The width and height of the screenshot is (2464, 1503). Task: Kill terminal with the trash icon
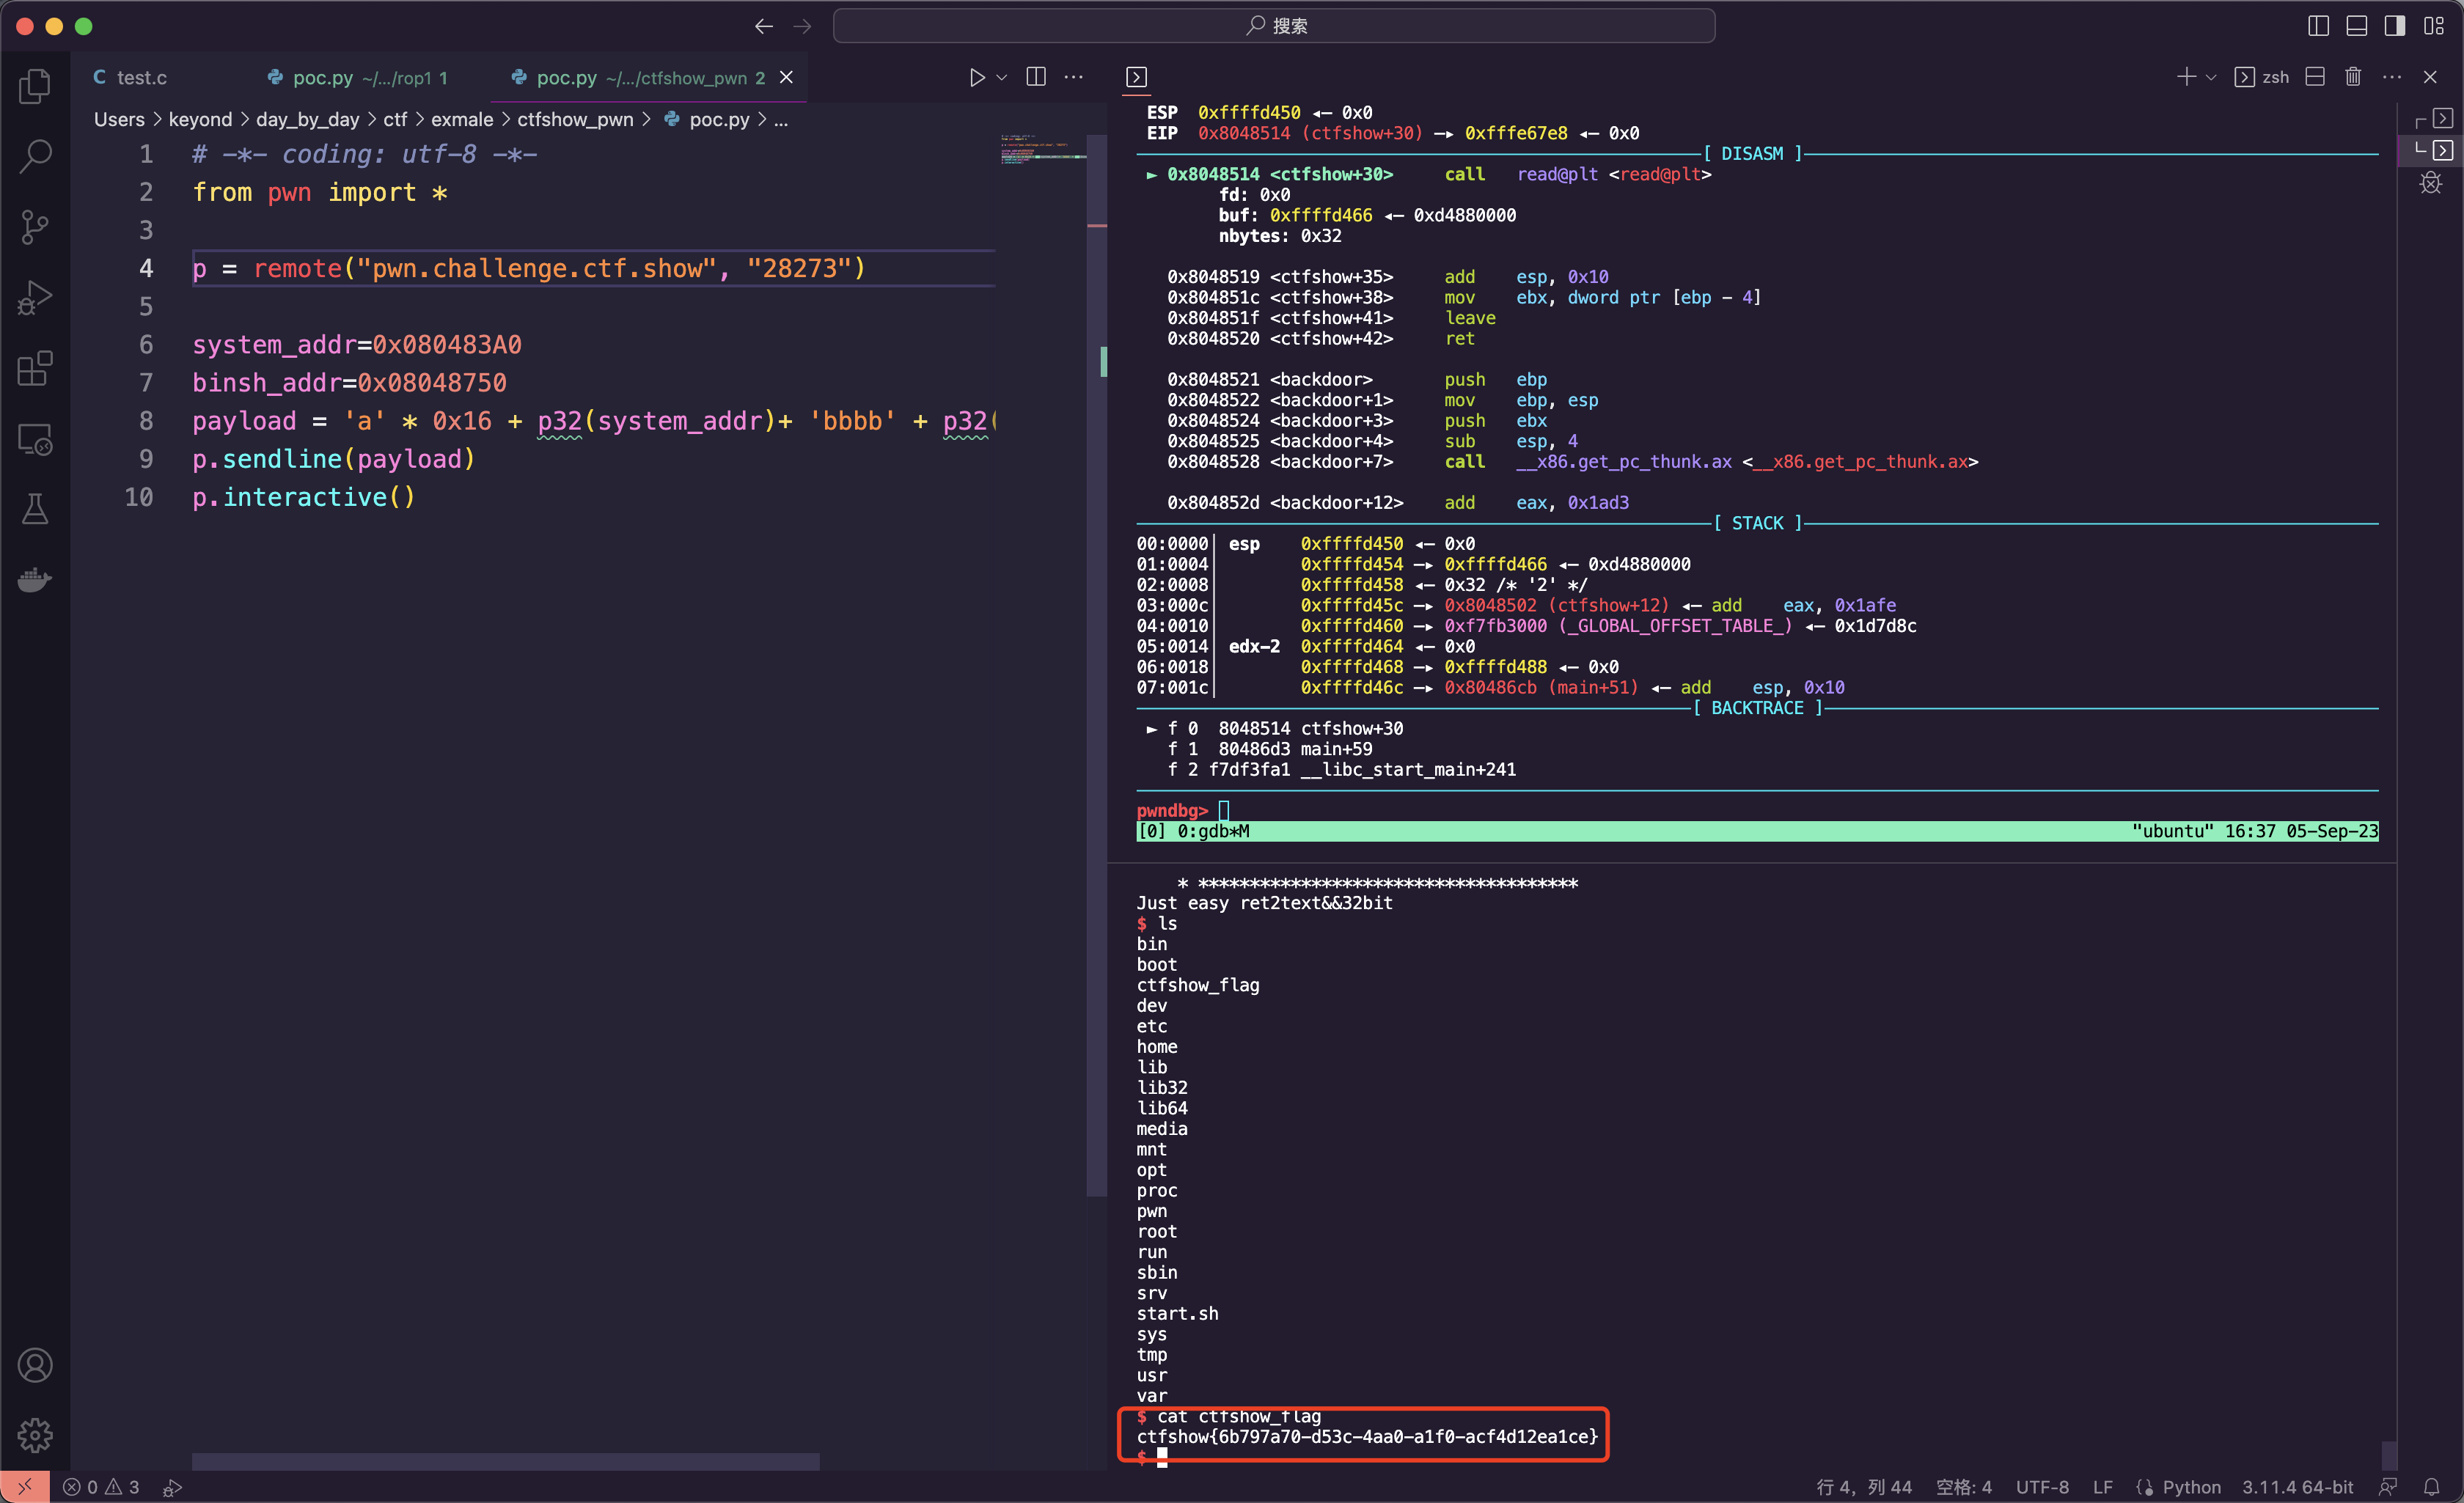(2353, 77)
